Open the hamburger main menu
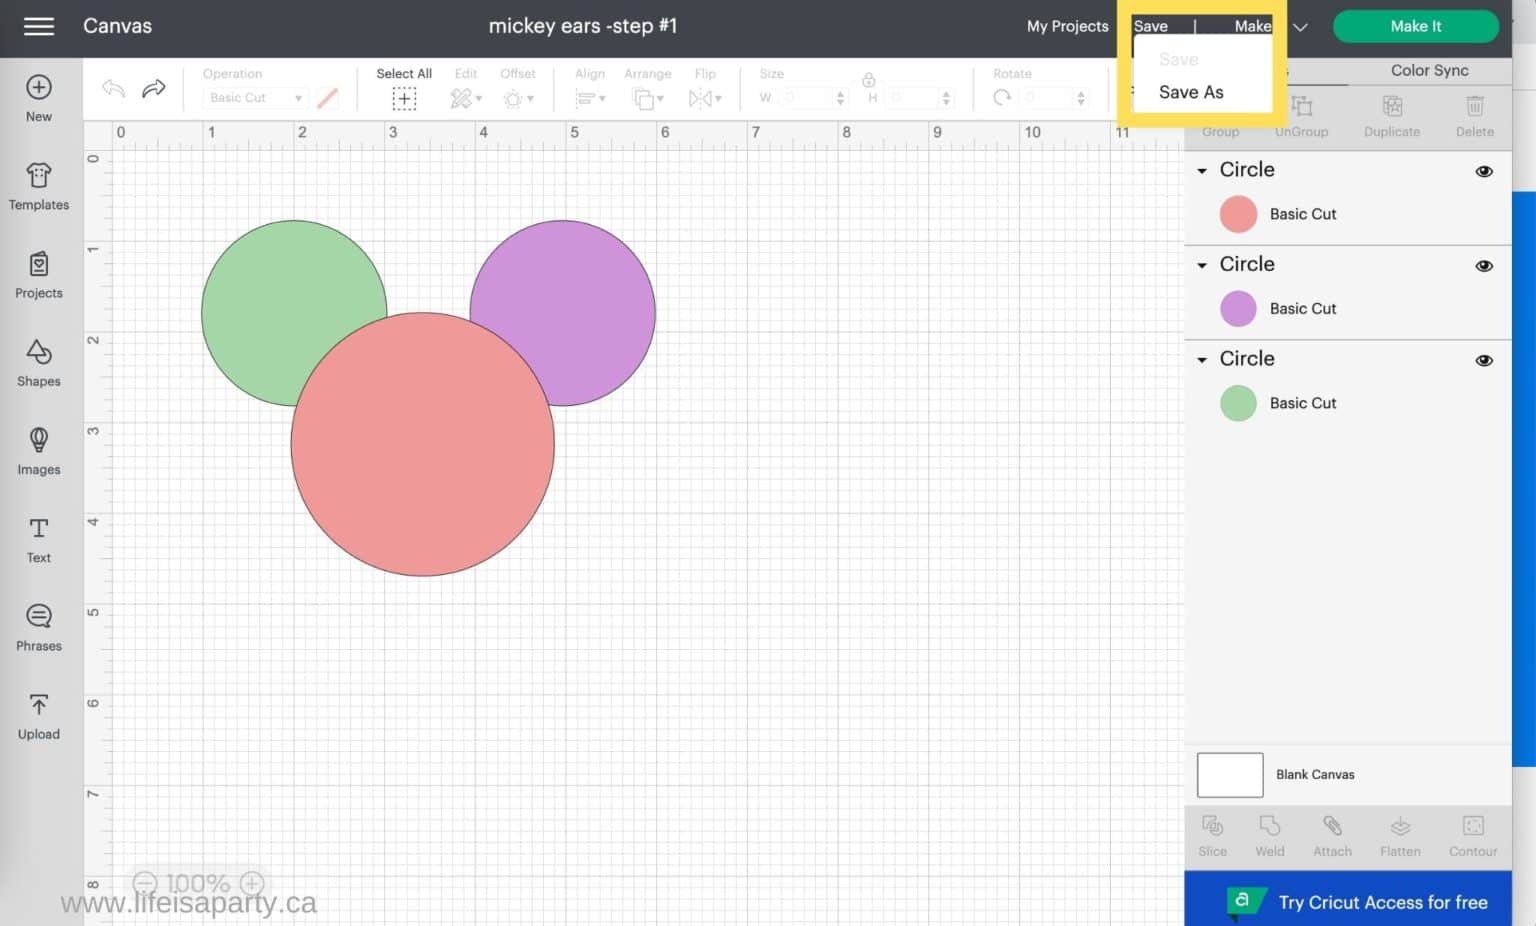Viewport: 1536px width, 926px height. tap(39, 26)
